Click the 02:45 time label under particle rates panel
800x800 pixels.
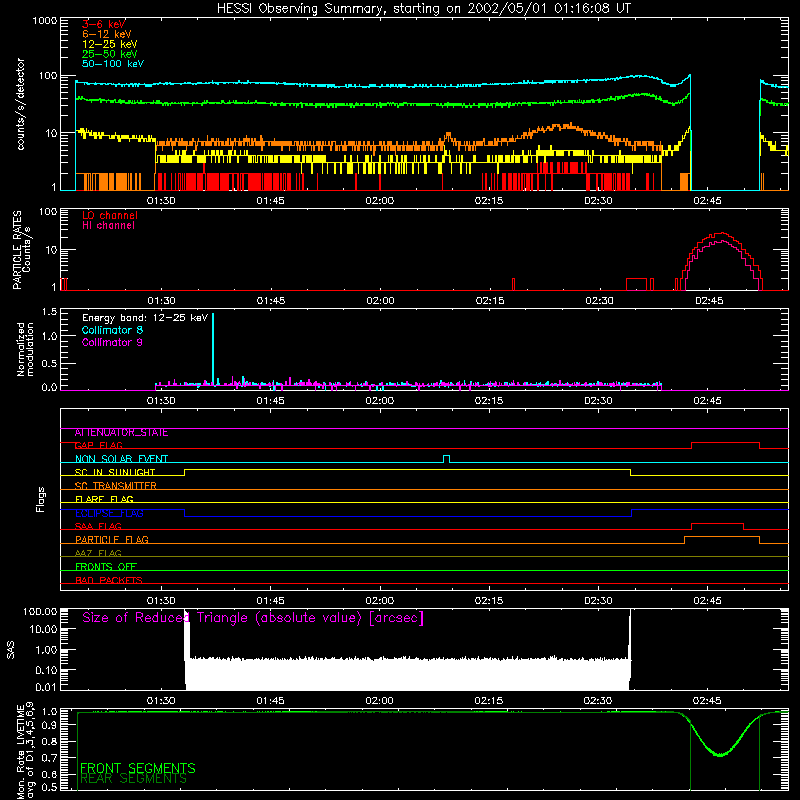pyautogui.click(x=709, y=300)
